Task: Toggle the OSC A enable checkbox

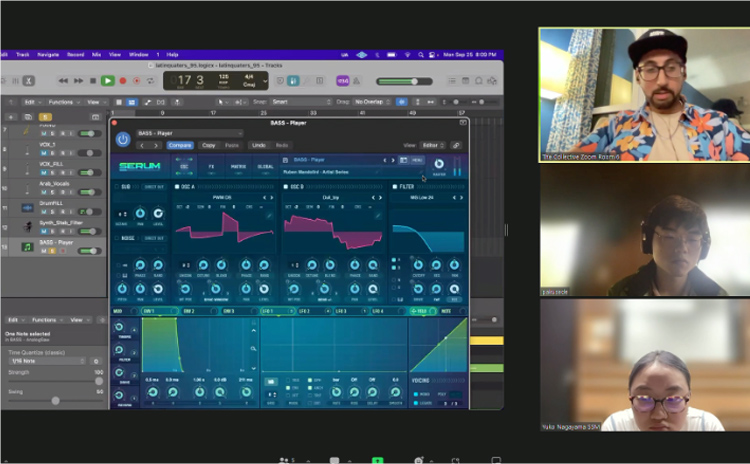Action: click(177, 187)
